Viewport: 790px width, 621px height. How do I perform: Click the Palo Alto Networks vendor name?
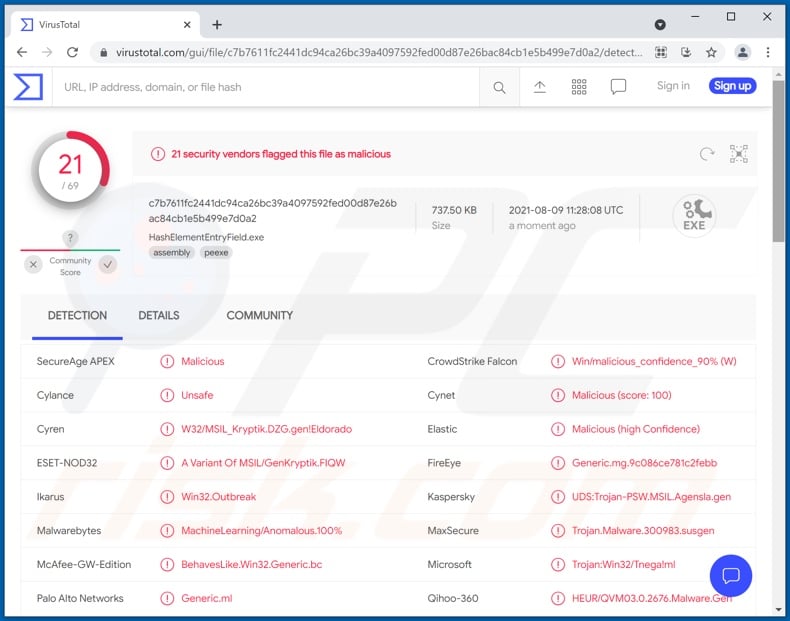(80, 598)
